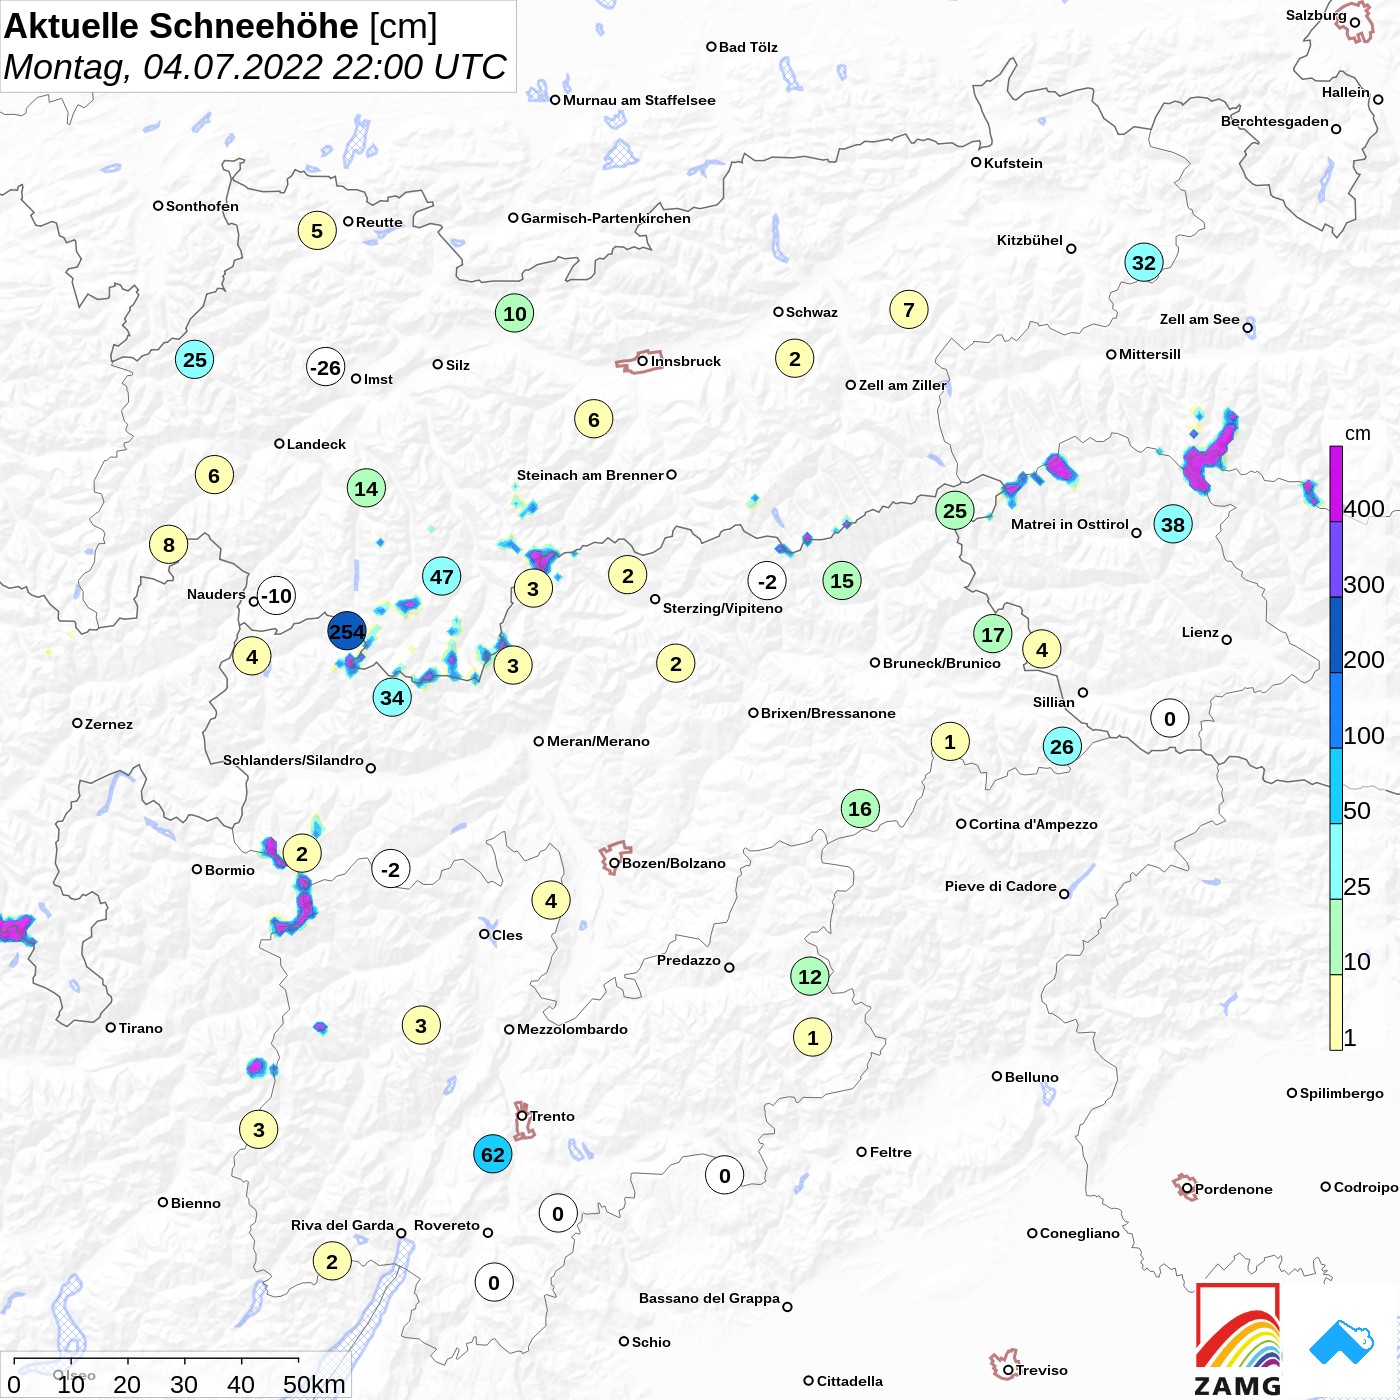Click the 50km scale bar label
This screenshot has height=1400, width=1400.
point(314,1384)
